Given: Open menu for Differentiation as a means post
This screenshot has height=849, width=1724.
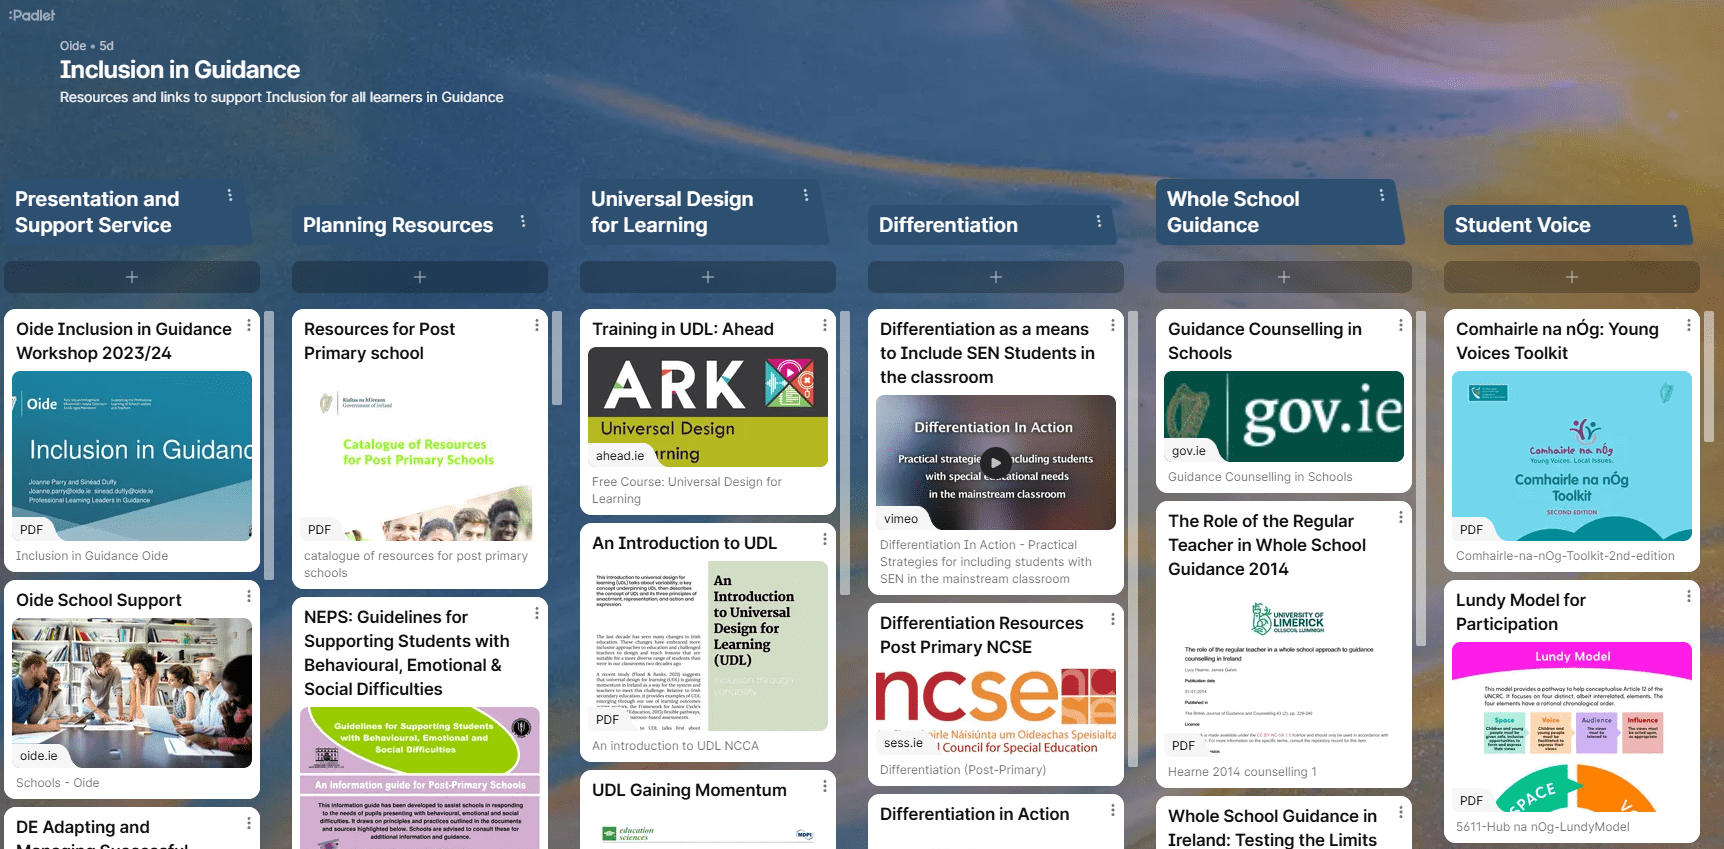Looking at the screenshot, I should 1113,325.
